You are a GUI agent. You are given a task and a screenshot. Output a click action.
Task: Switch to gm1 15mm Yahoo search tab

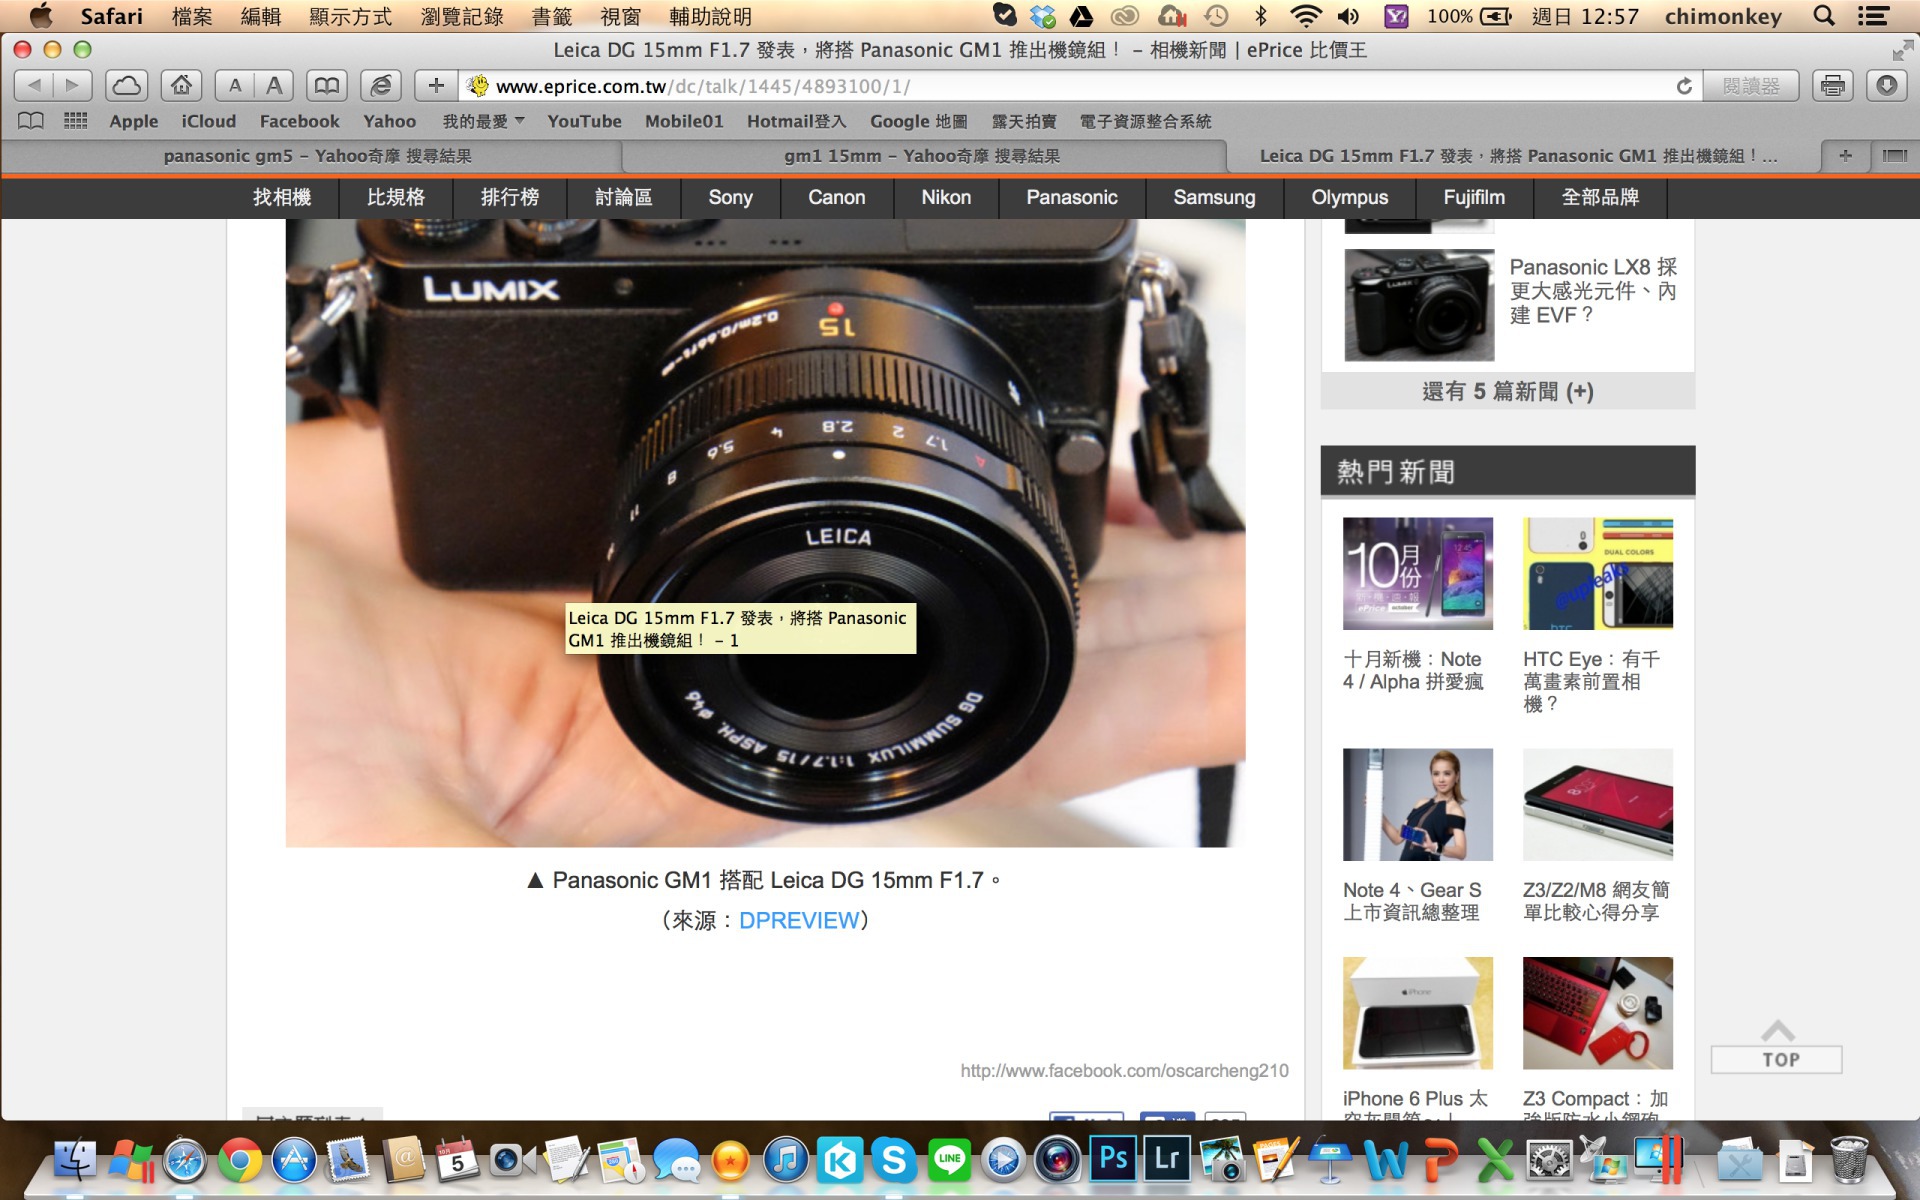click(922, 156)
